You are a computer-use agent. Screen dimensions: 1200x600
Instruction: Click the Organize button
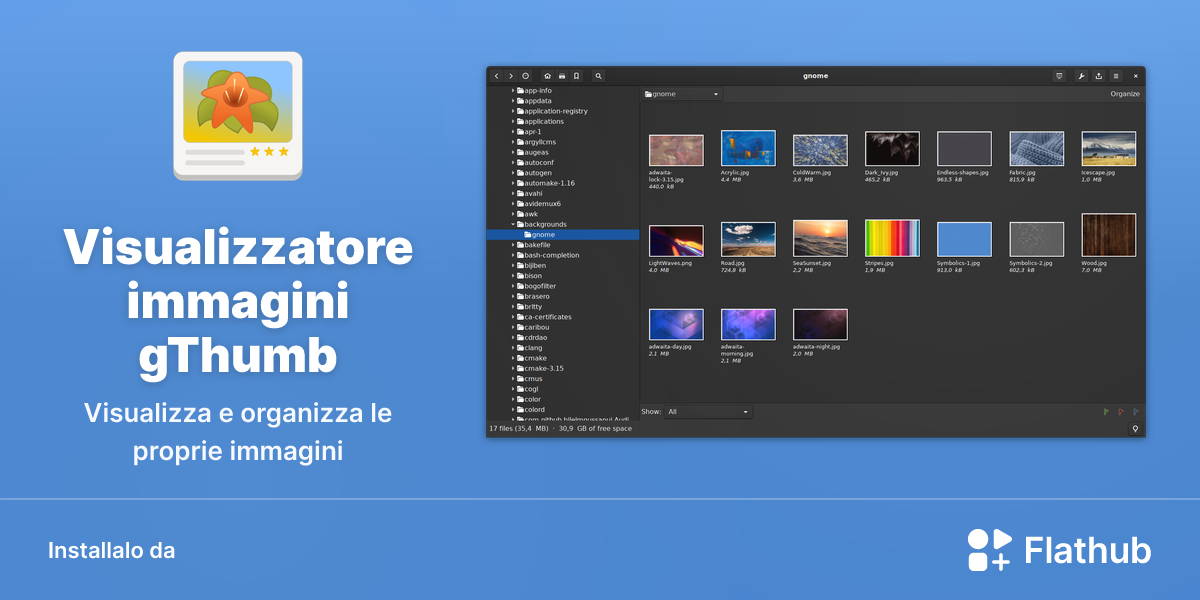tap(1125, 94)
